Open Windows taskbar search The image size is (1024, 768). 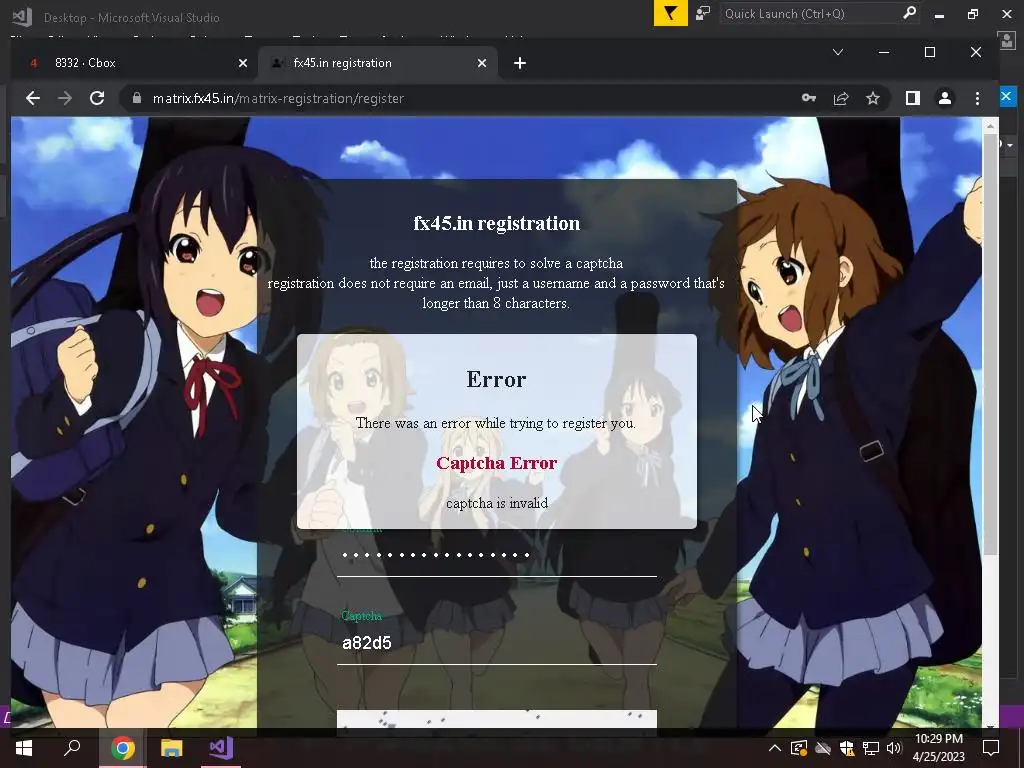[72, 748]
